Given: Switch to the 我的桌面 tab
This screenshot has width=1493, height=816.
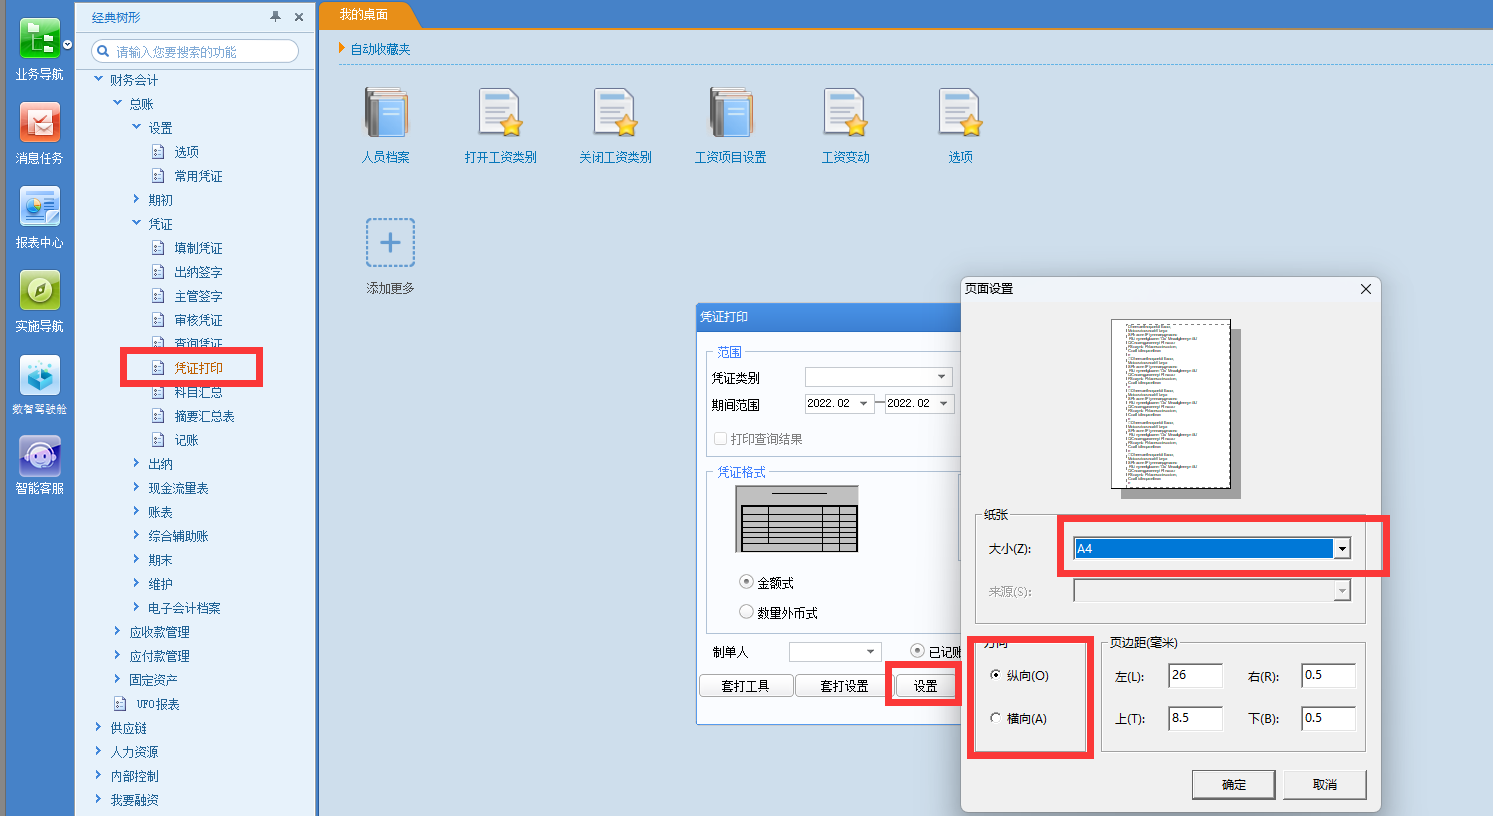Looking at the screenshot, I should click(364, 14).
